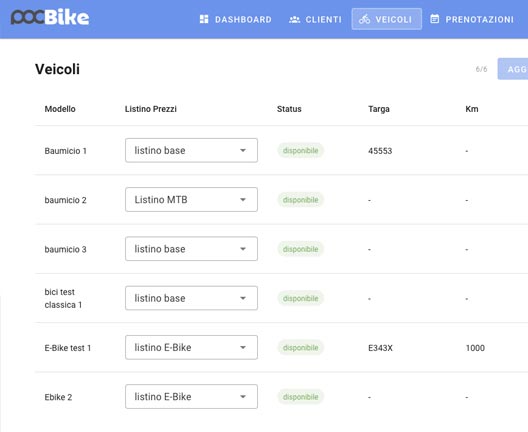Click the plate number 45553

tap(380, 151)
